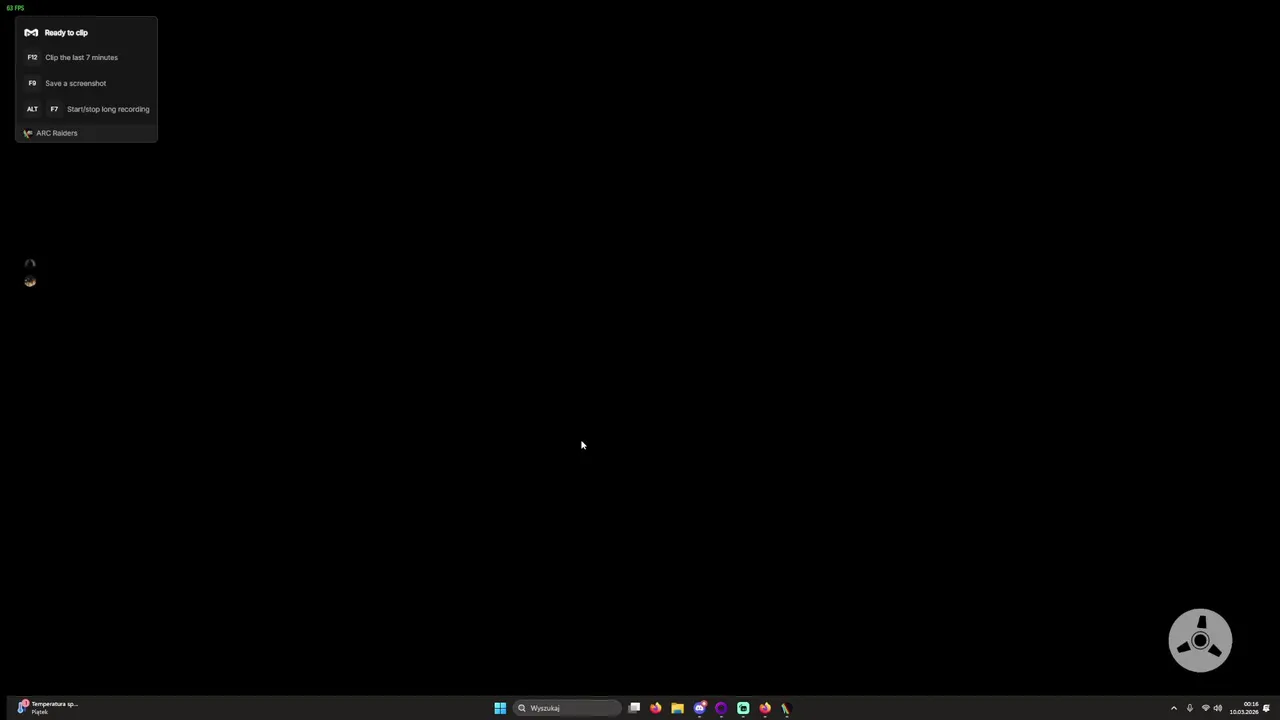Image resolution: width=1280 pixels, height=720 pixels.
Task: Open the Temperatura weather widget
Action: [x=47, y=707]
